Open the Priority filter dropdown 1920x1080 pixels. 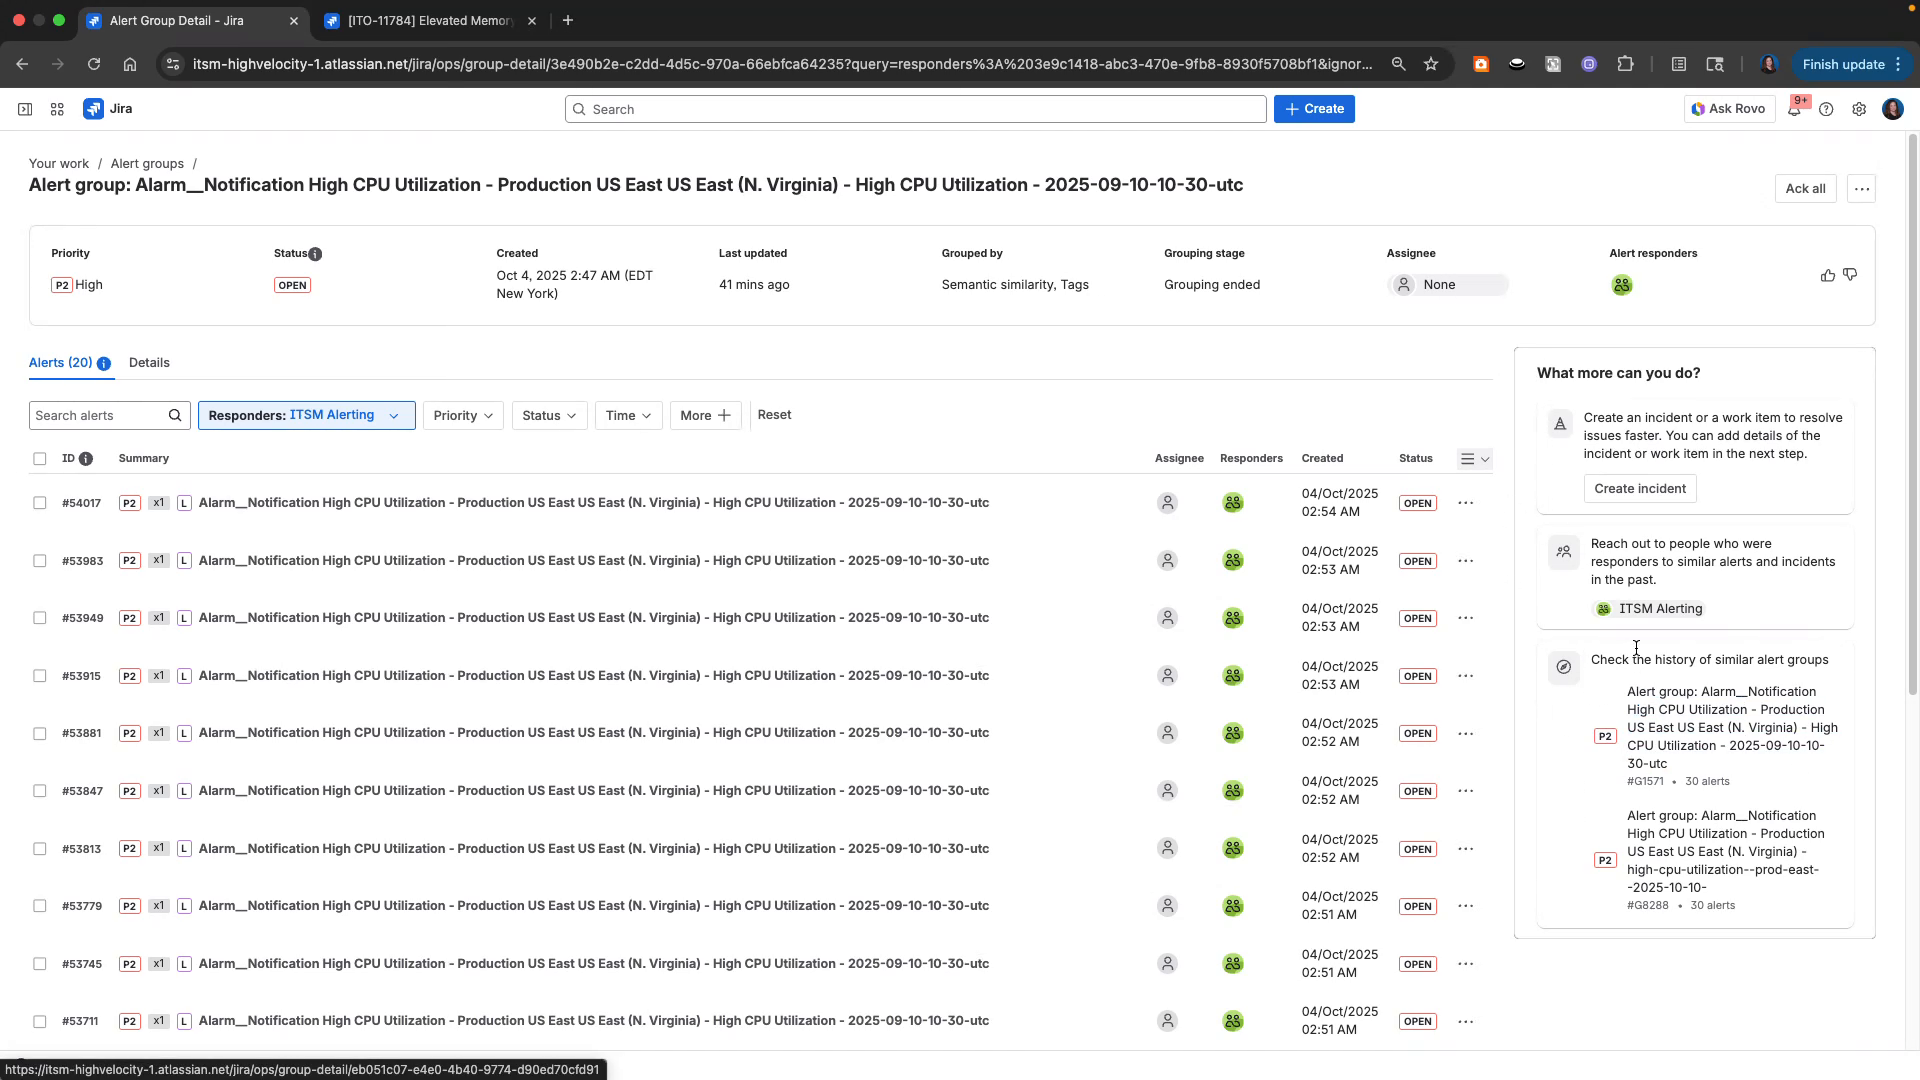(462, 415)
